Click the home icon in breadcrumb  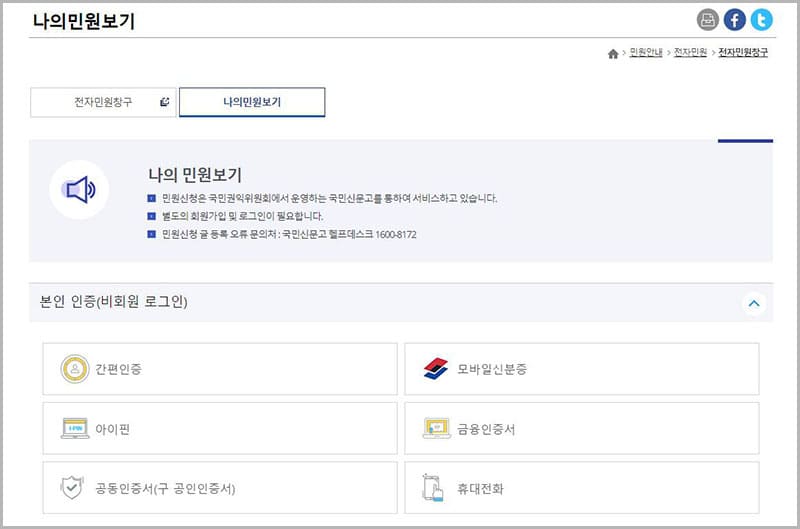coord(613,53)
